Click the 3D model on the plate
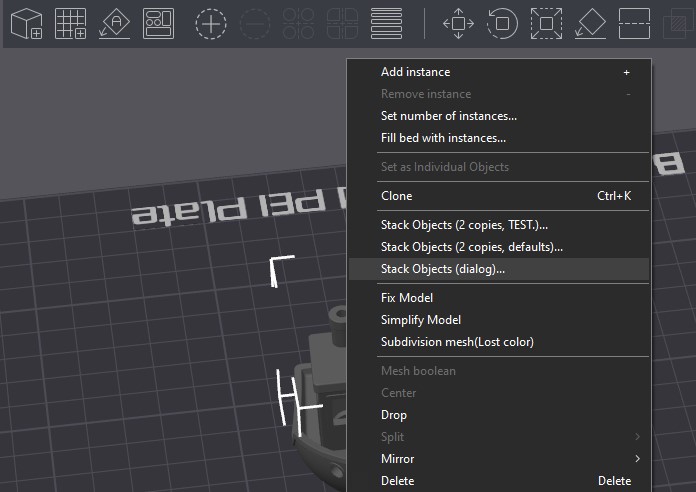Screen dimensions: 696x492 pos(322,400)
